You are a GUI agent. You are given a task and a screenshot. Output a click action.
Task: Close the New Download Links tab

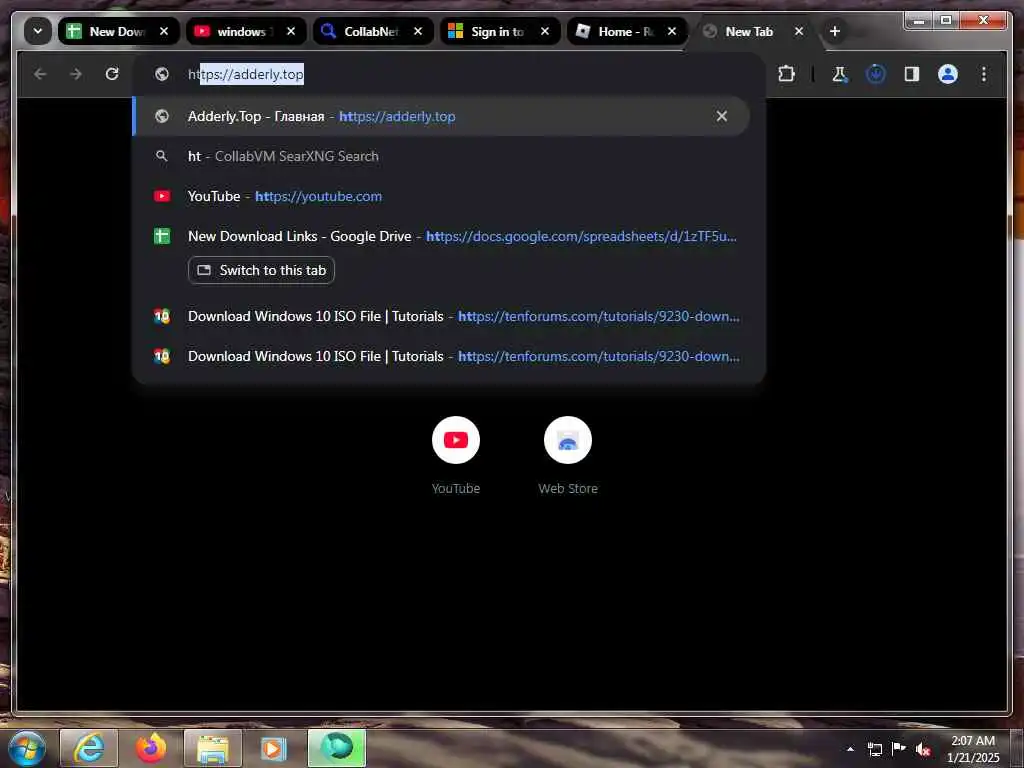pos(164,31)
